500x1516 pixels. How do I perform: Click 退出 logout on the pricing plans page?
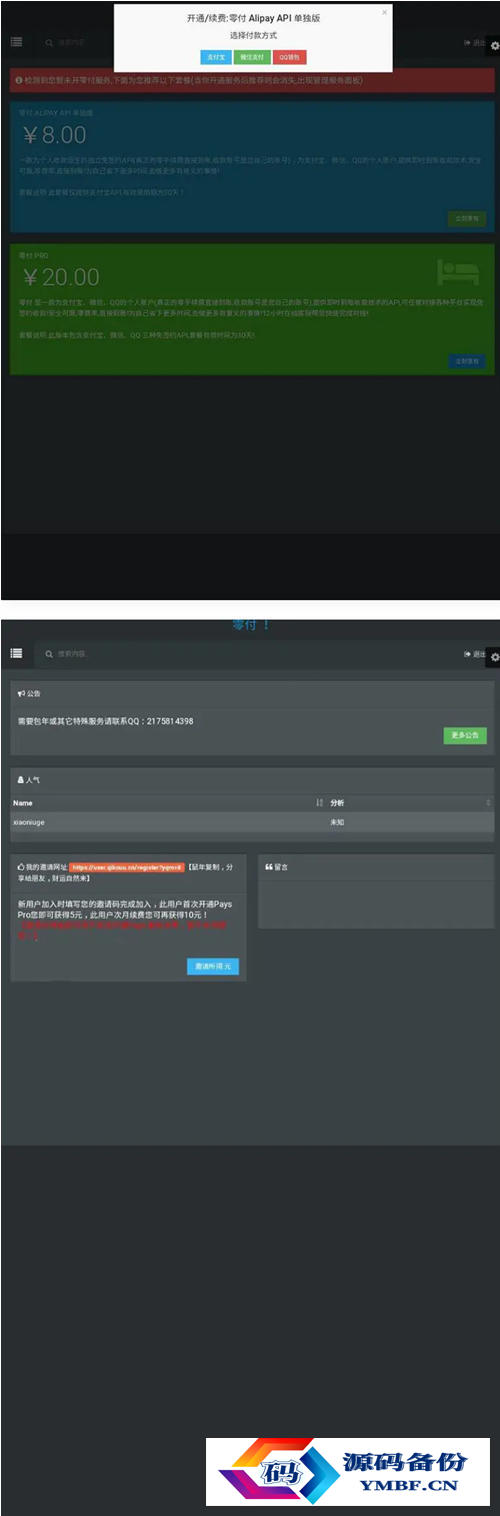[x=474, y=43]
